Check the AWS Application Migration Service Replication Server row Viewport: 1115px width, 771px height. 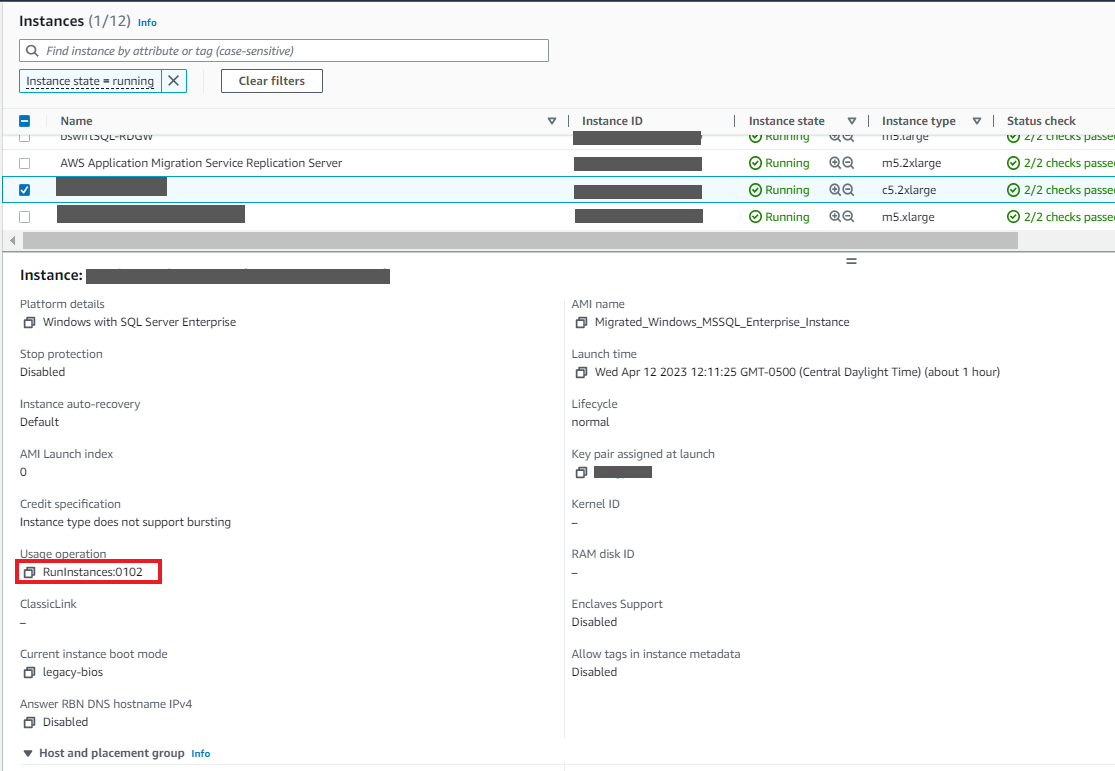point(25,162)
